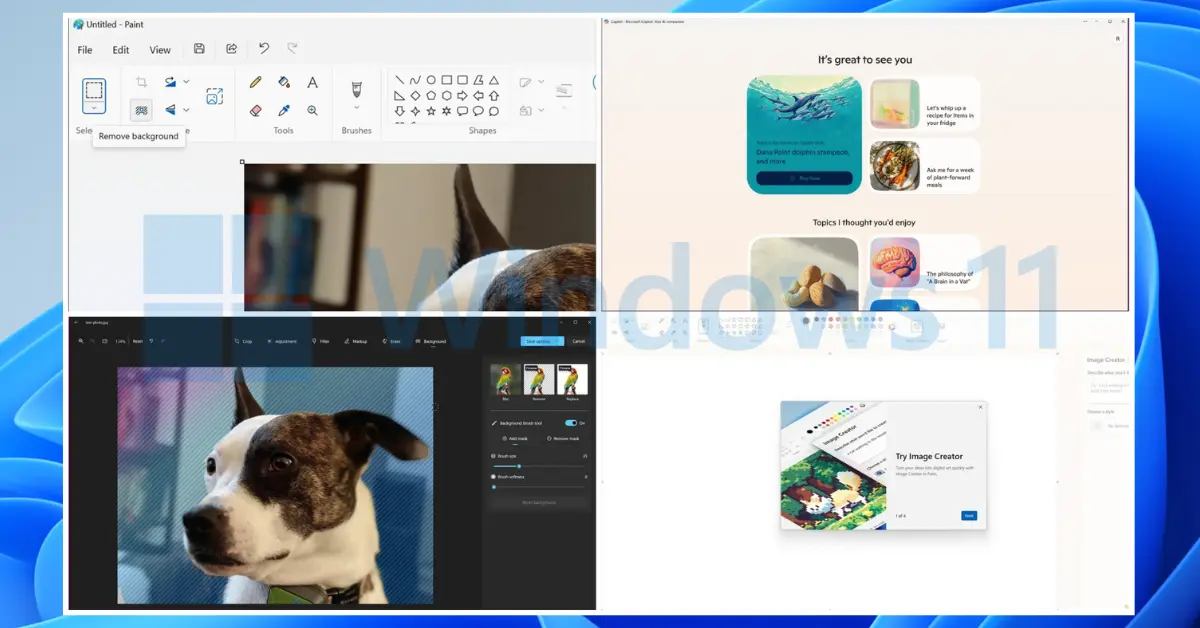1200x628 pixels.
Task: Open the fridge recipe card in Copilot
Action: tap(924, 105)
